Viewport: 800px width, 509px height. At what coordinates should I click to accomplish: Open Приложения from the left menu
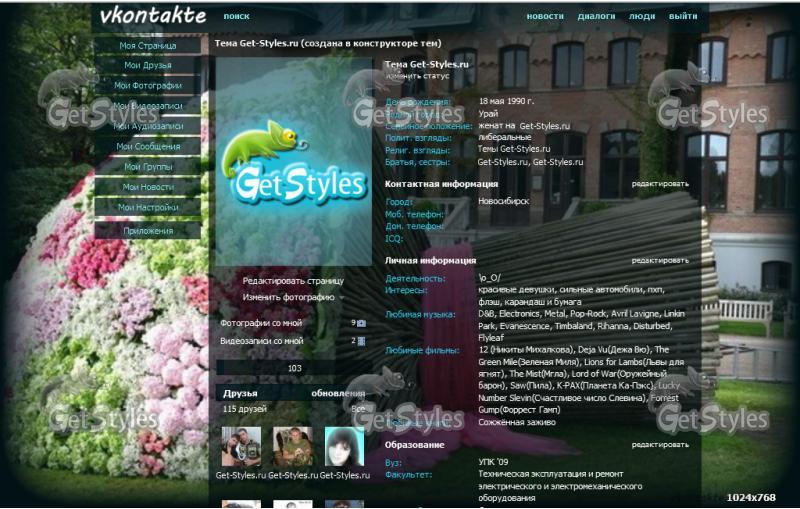(x=147, y=231)
